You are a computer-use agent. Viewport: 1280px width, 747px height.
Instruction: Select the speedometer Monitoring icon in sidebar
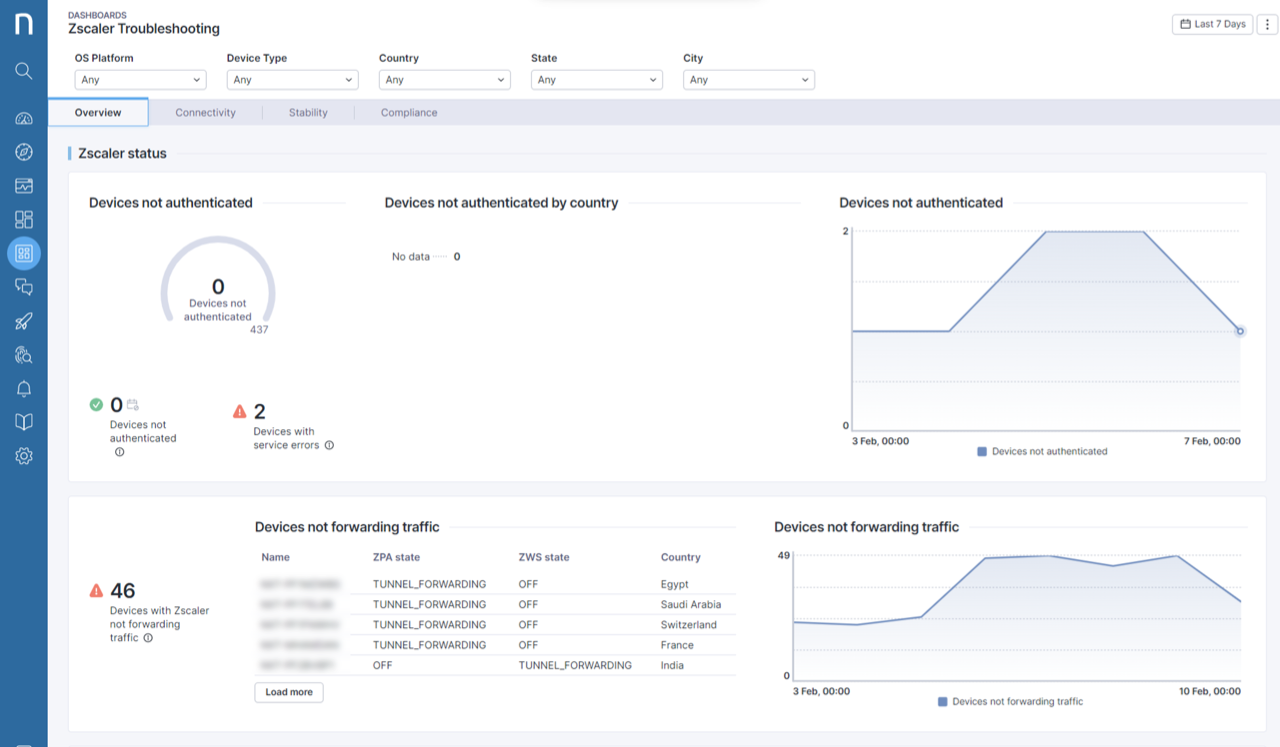click(x=24, y=118)
